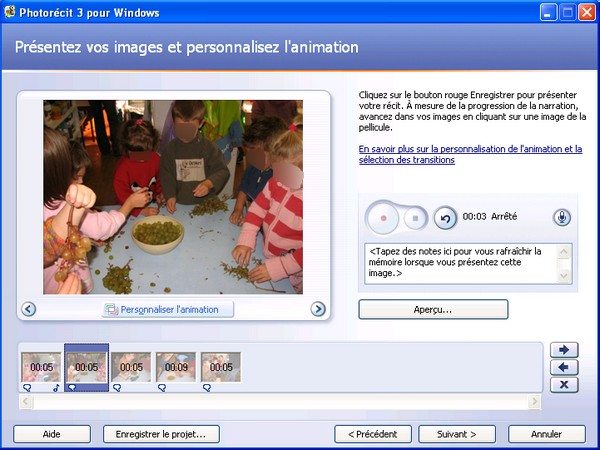Click Enregistrer le projet button

coord(161,434)
